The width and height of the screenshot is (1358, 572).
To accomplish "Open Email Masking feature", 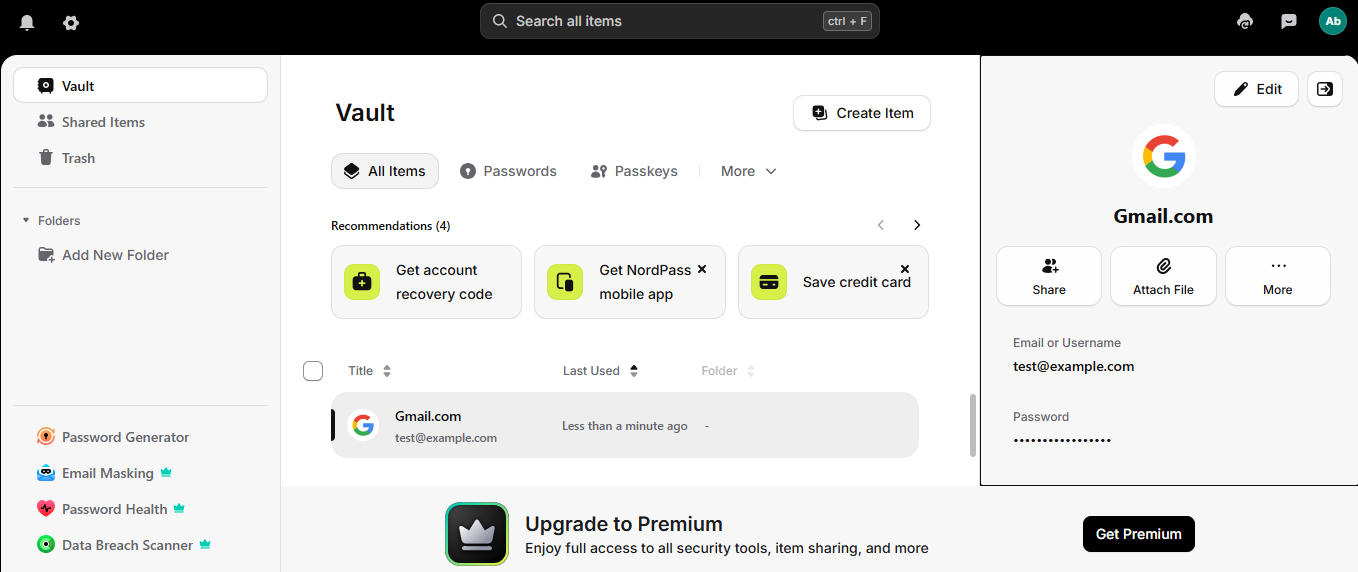I will click(x=105, y=473).
